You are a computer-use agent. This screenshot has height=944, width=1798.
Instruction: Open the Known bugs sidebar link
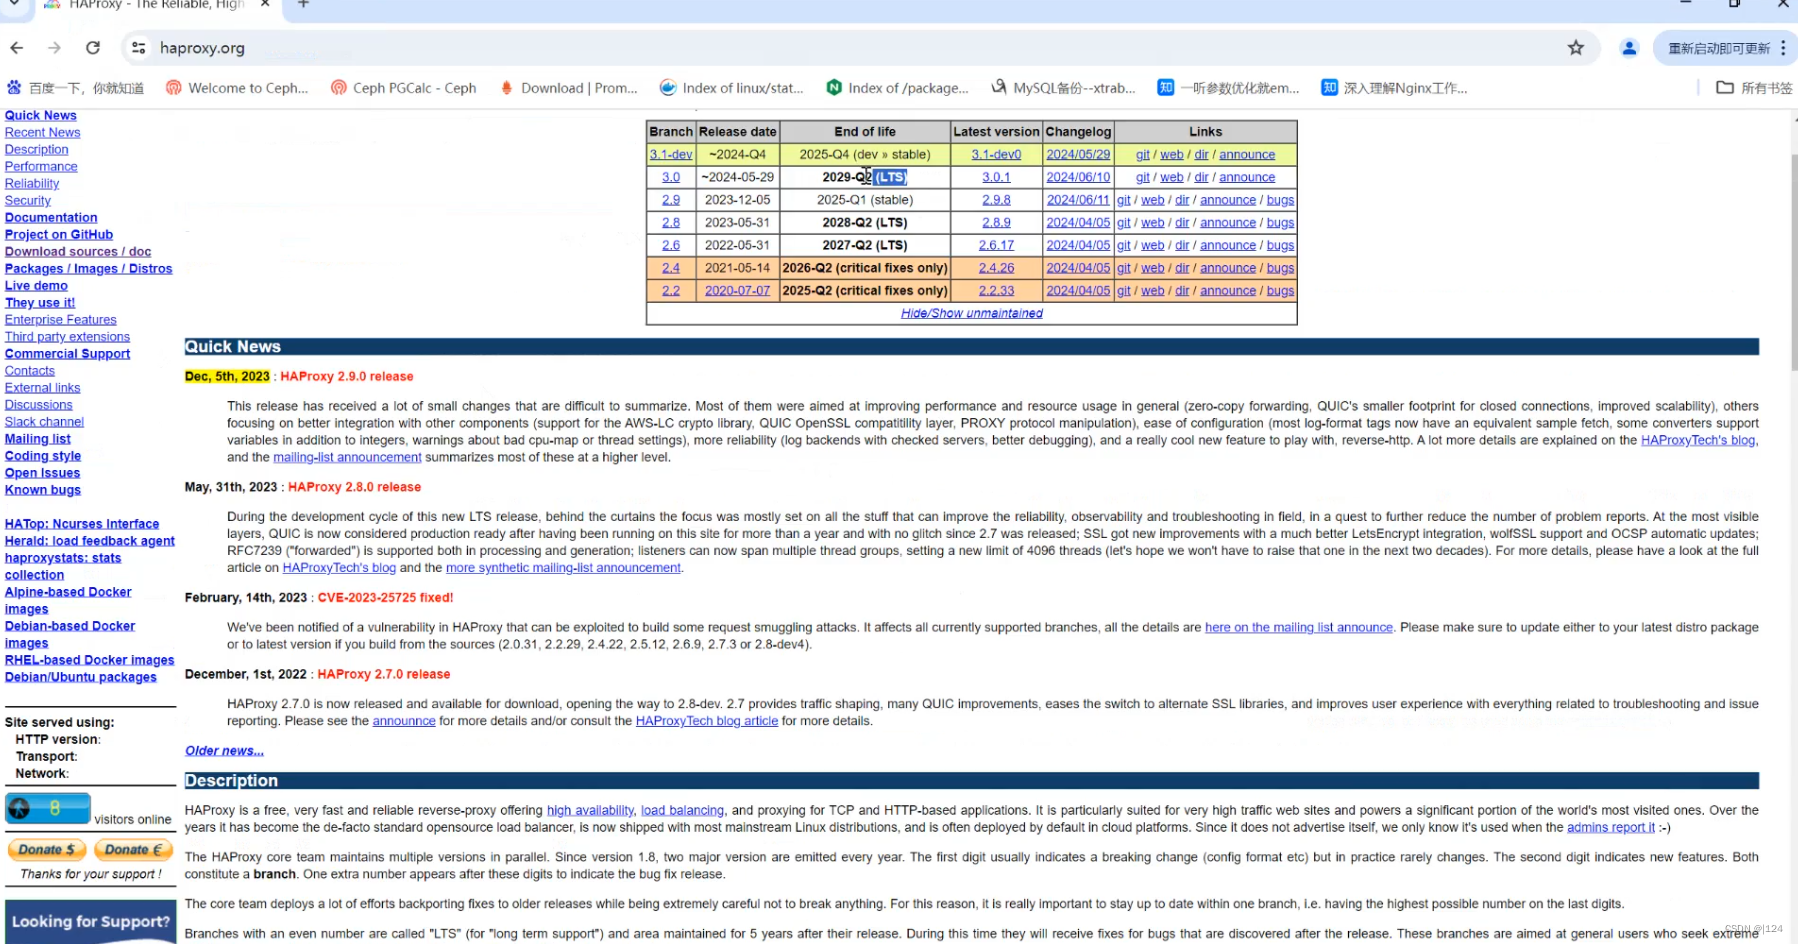pyautogui.click(x=43, y=490)
